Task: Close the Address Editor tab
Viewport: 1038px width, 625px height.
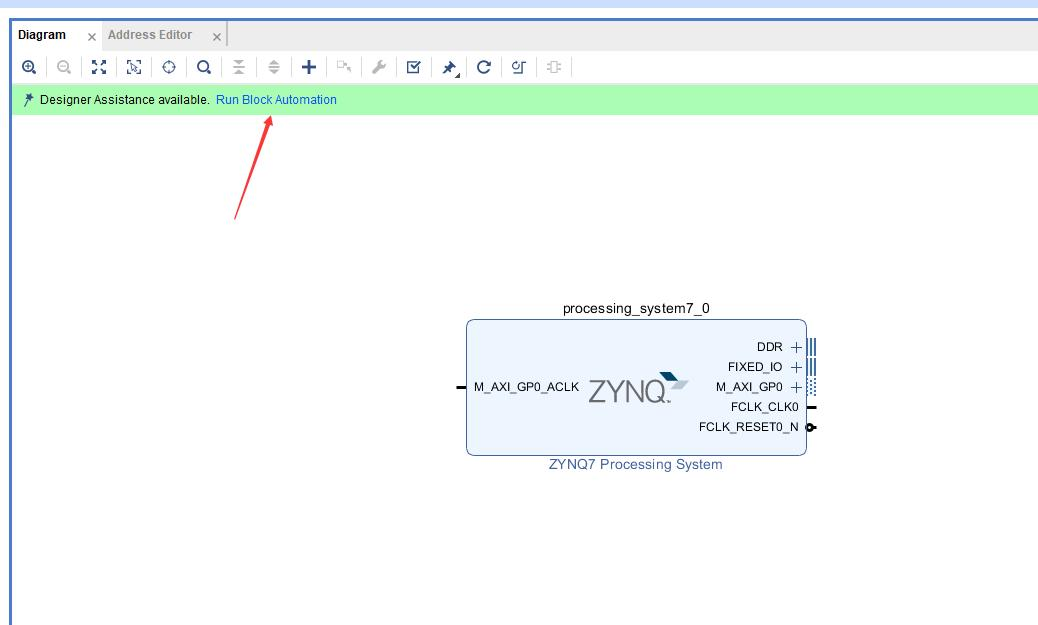Action: (216, 37)
